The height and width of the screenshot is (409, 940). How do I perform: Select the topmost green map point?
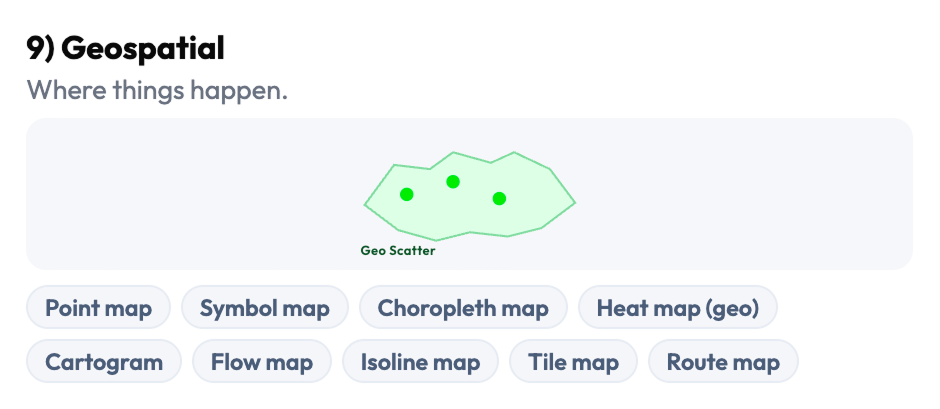pyautogui.click(x=453, y=181)
